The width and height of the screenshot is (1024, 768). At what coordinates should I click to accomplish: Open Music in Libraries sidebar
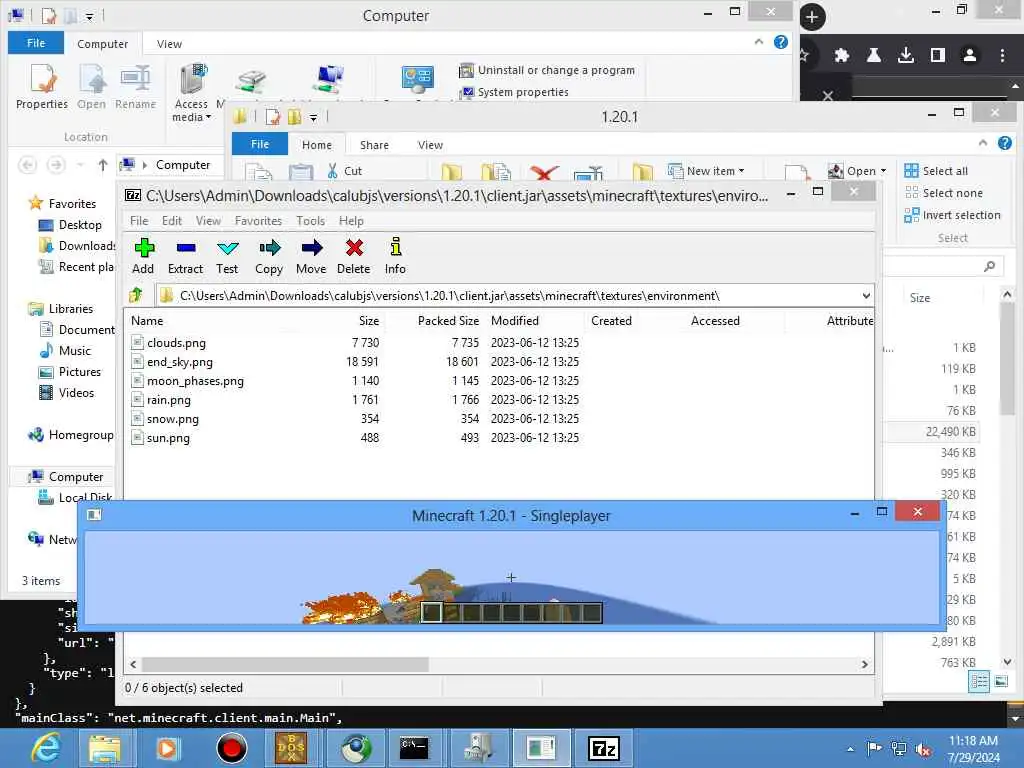tap(65, 351)
